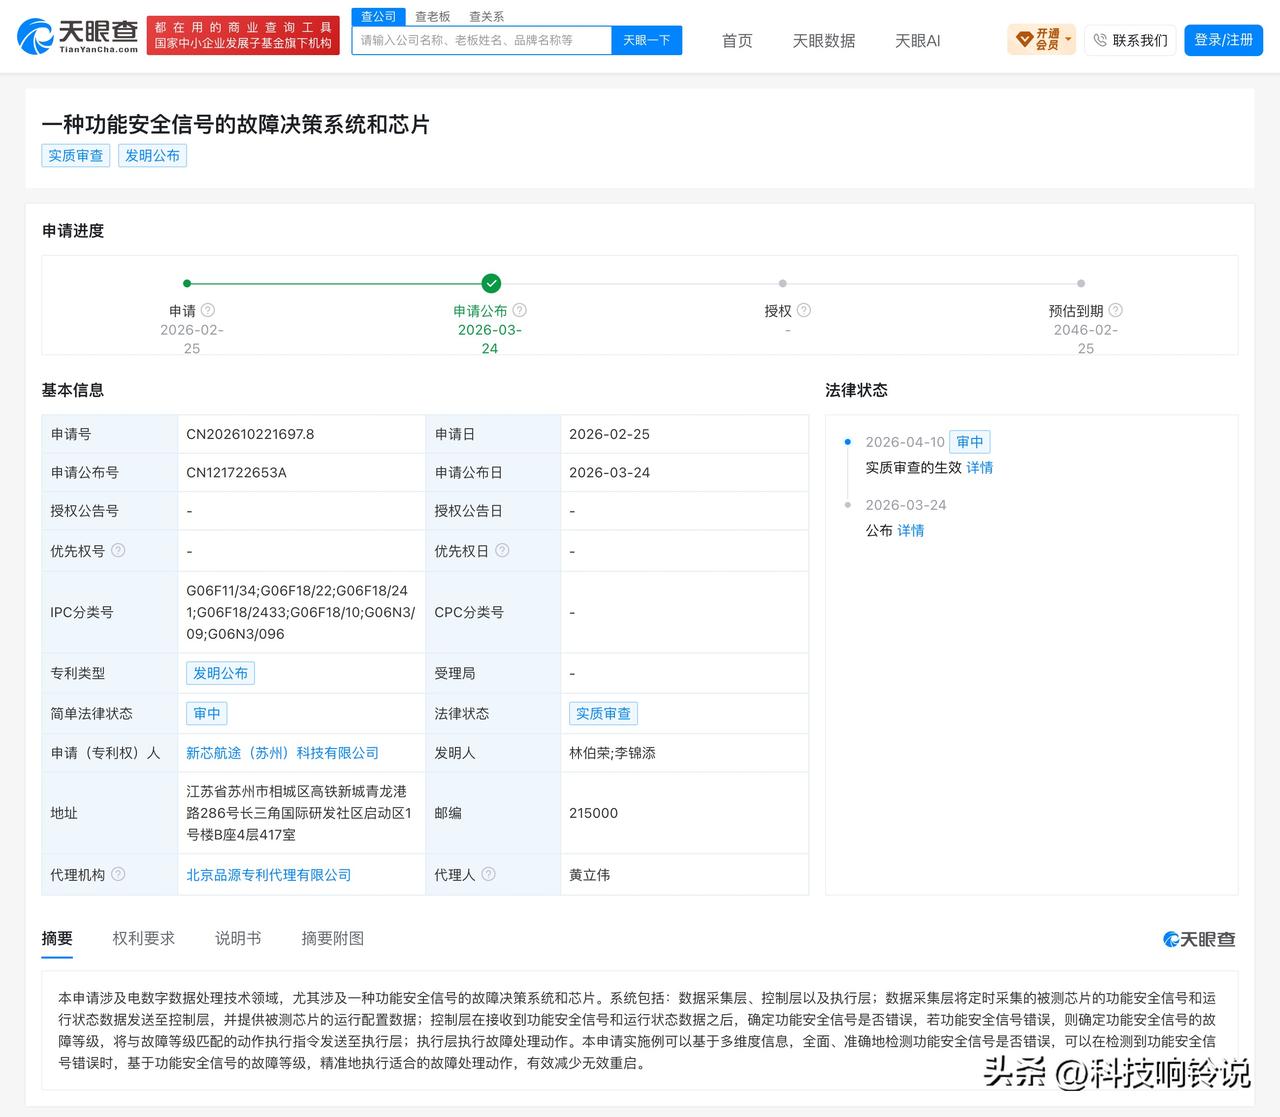Click the help icon beside 申请公布
1280x1117 pixels.
coord(519,310)
